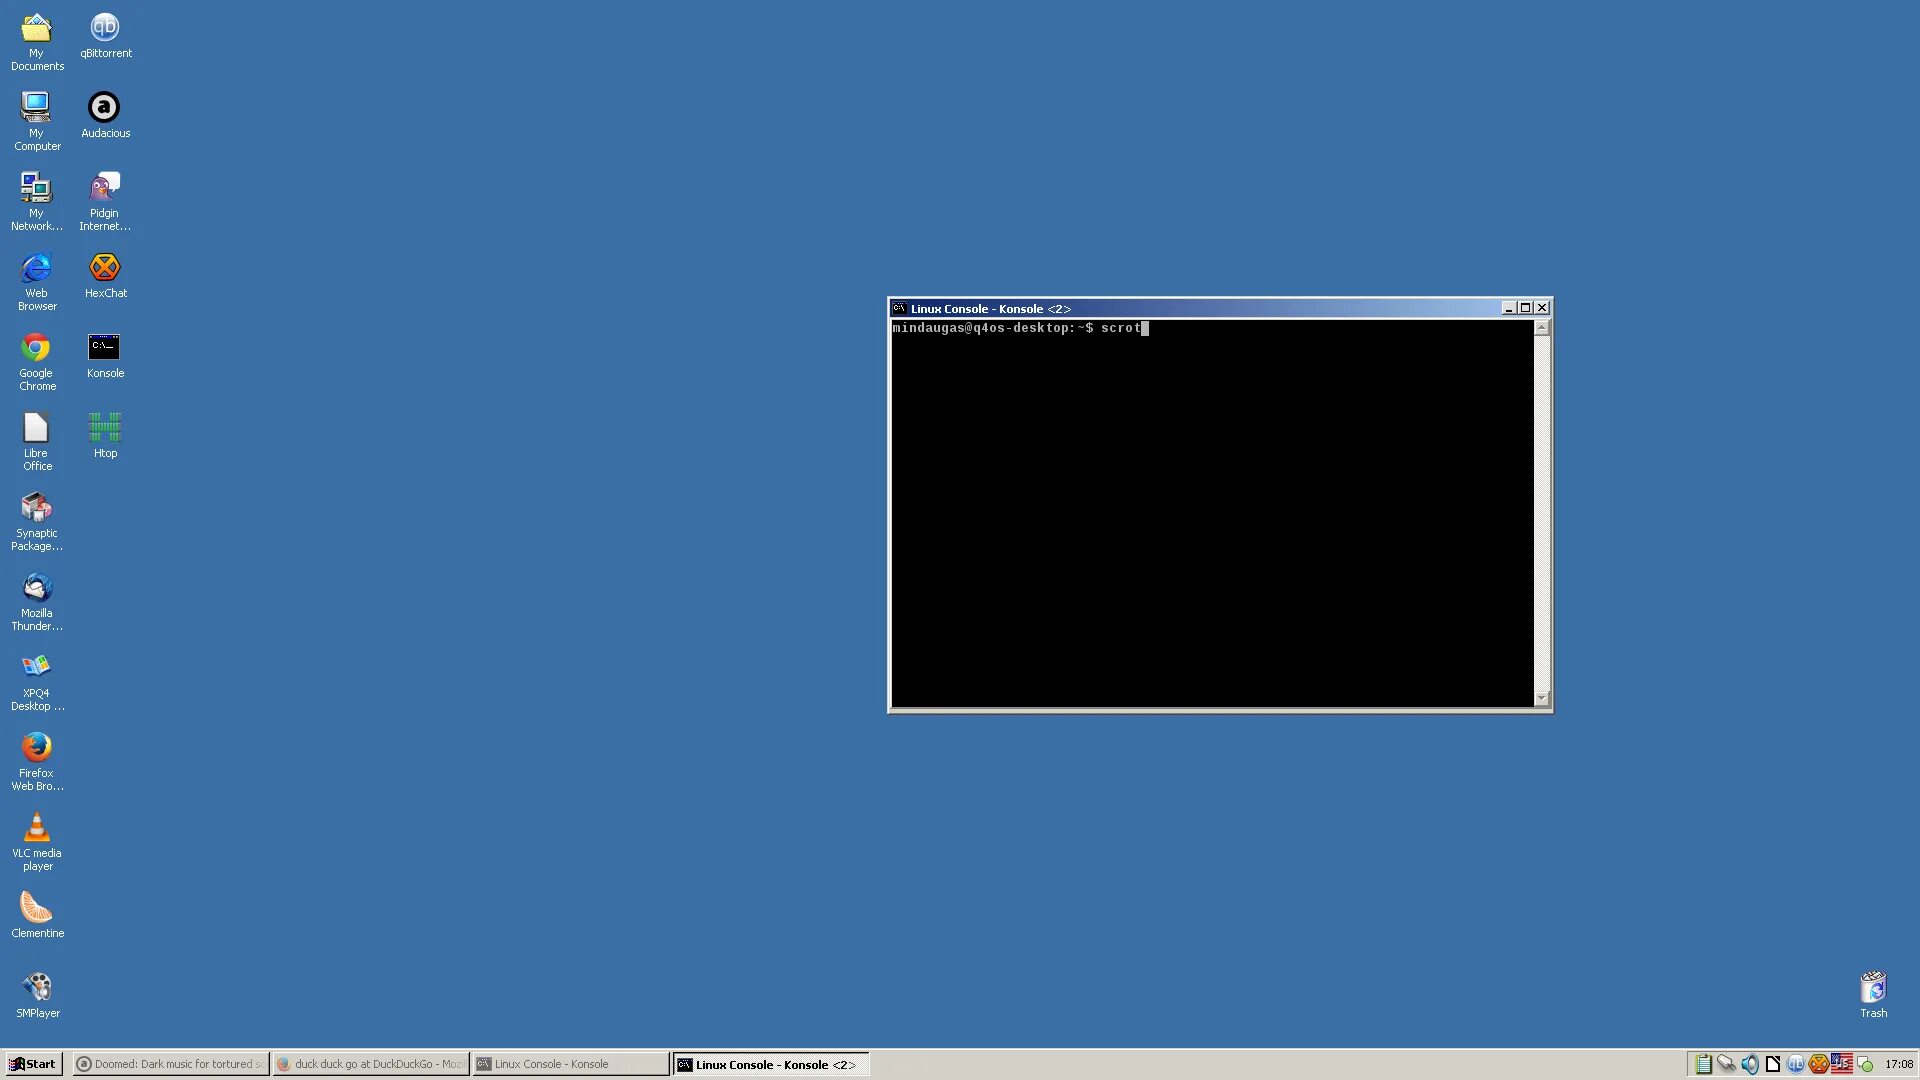This screenshot has width=1920, height=1080.
Task: Open the qBittorrent desktop icon
Action: coord(105,28)
